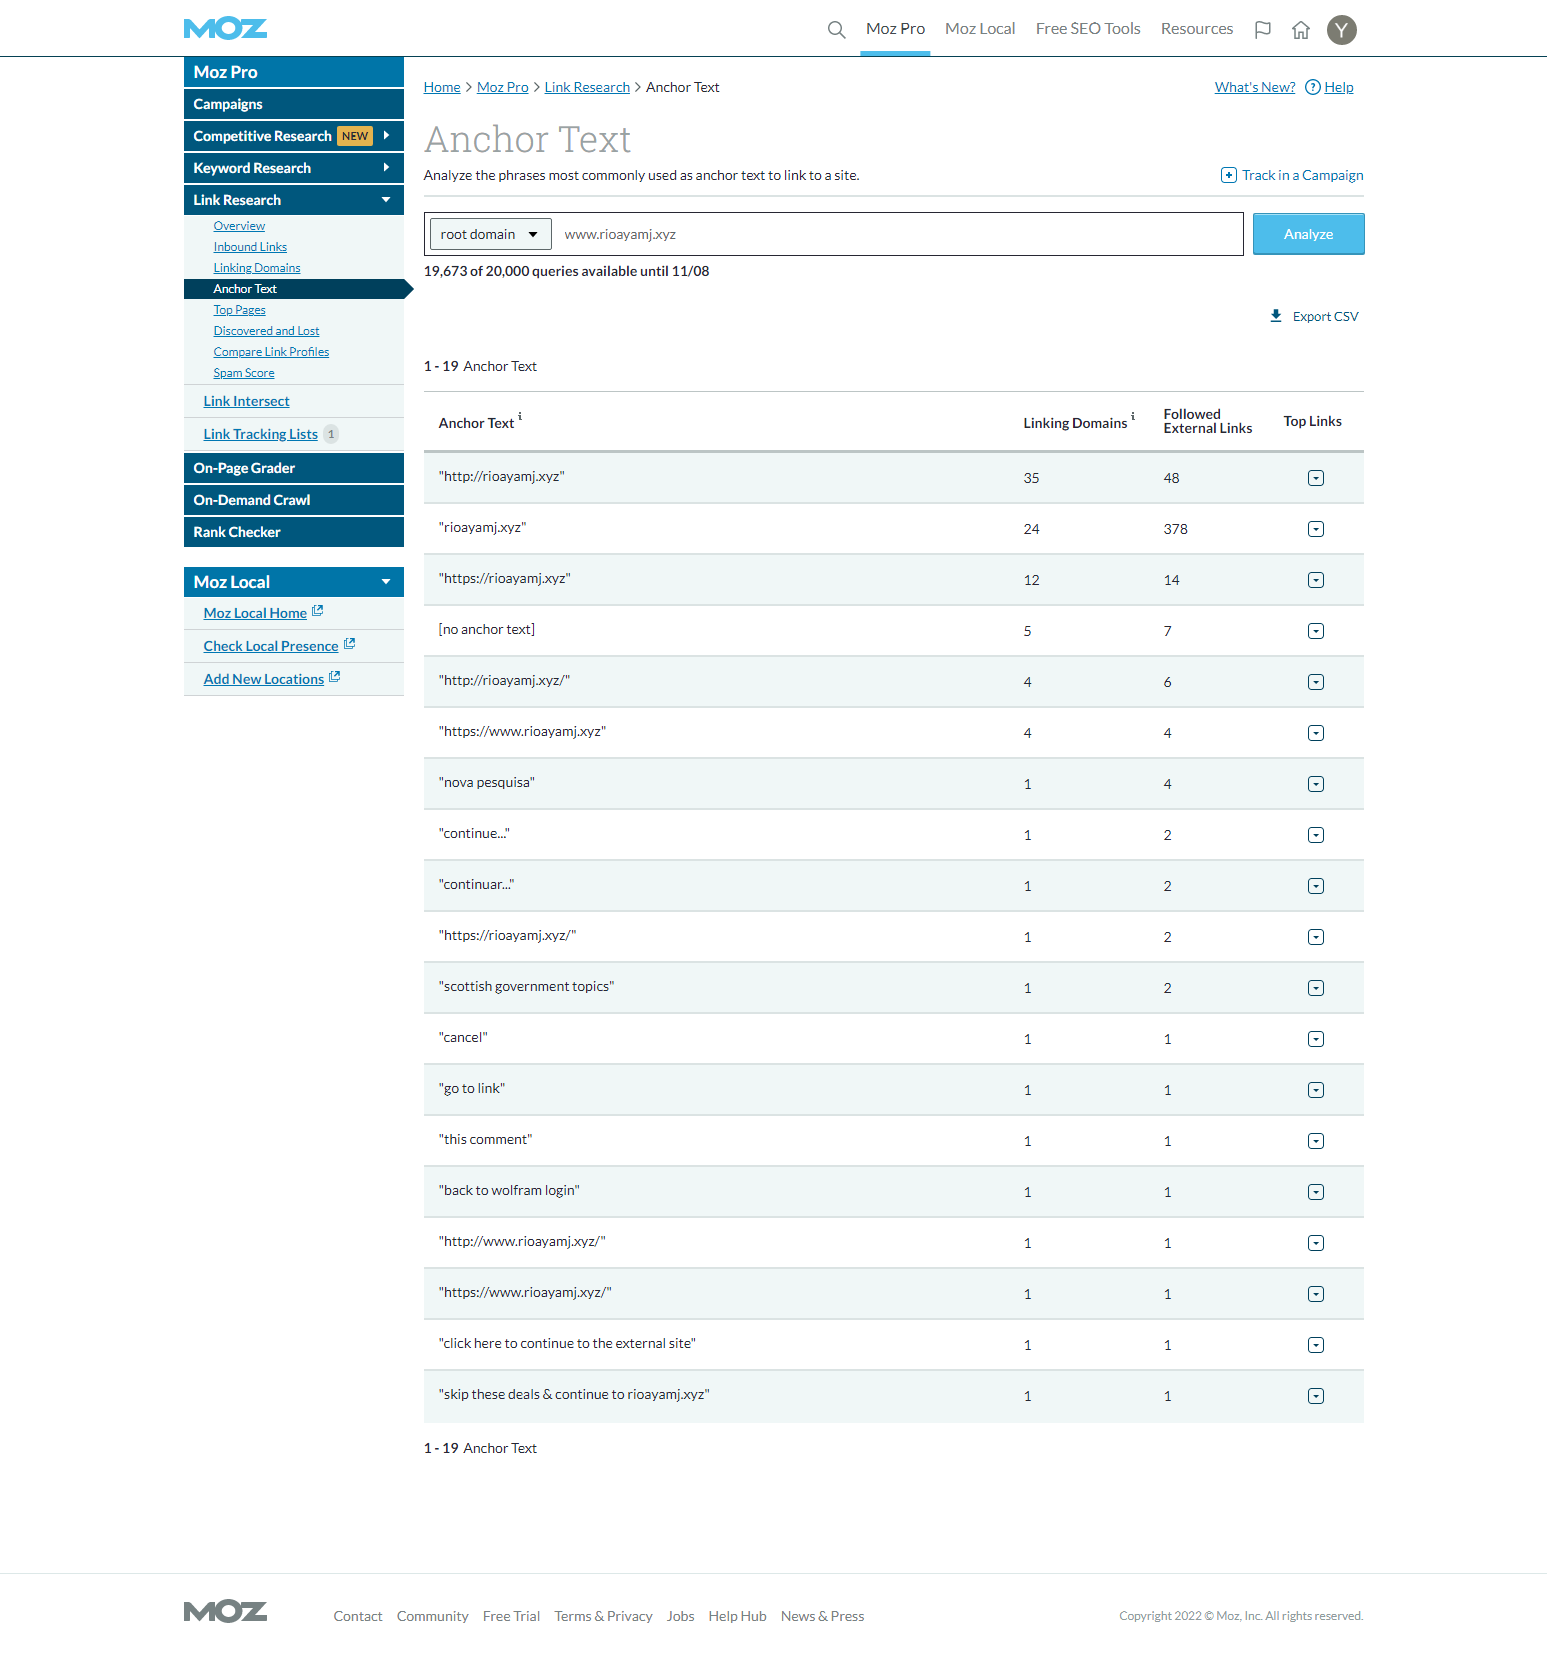Switch to Moz Pro top tab
The image size is (1547, 1667).
[895, 29]
